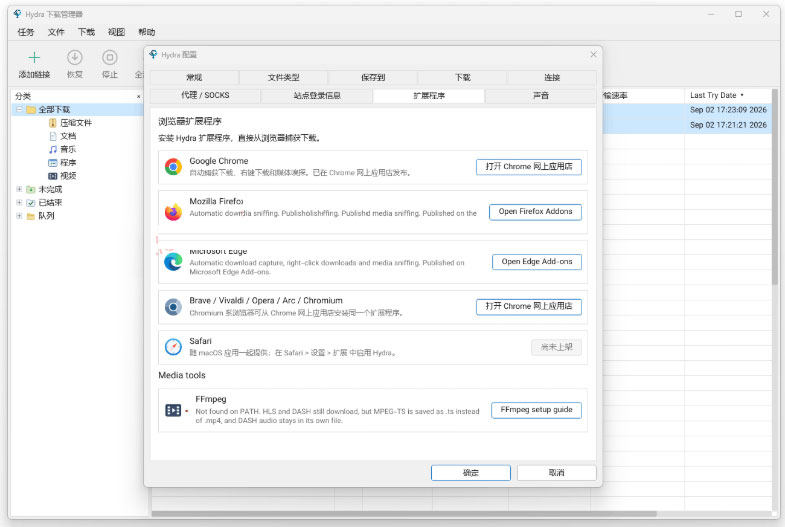Screen dimensions: 785x527
Task: Open the 保存到 configuration tab
Action: (x=373, y=77)
